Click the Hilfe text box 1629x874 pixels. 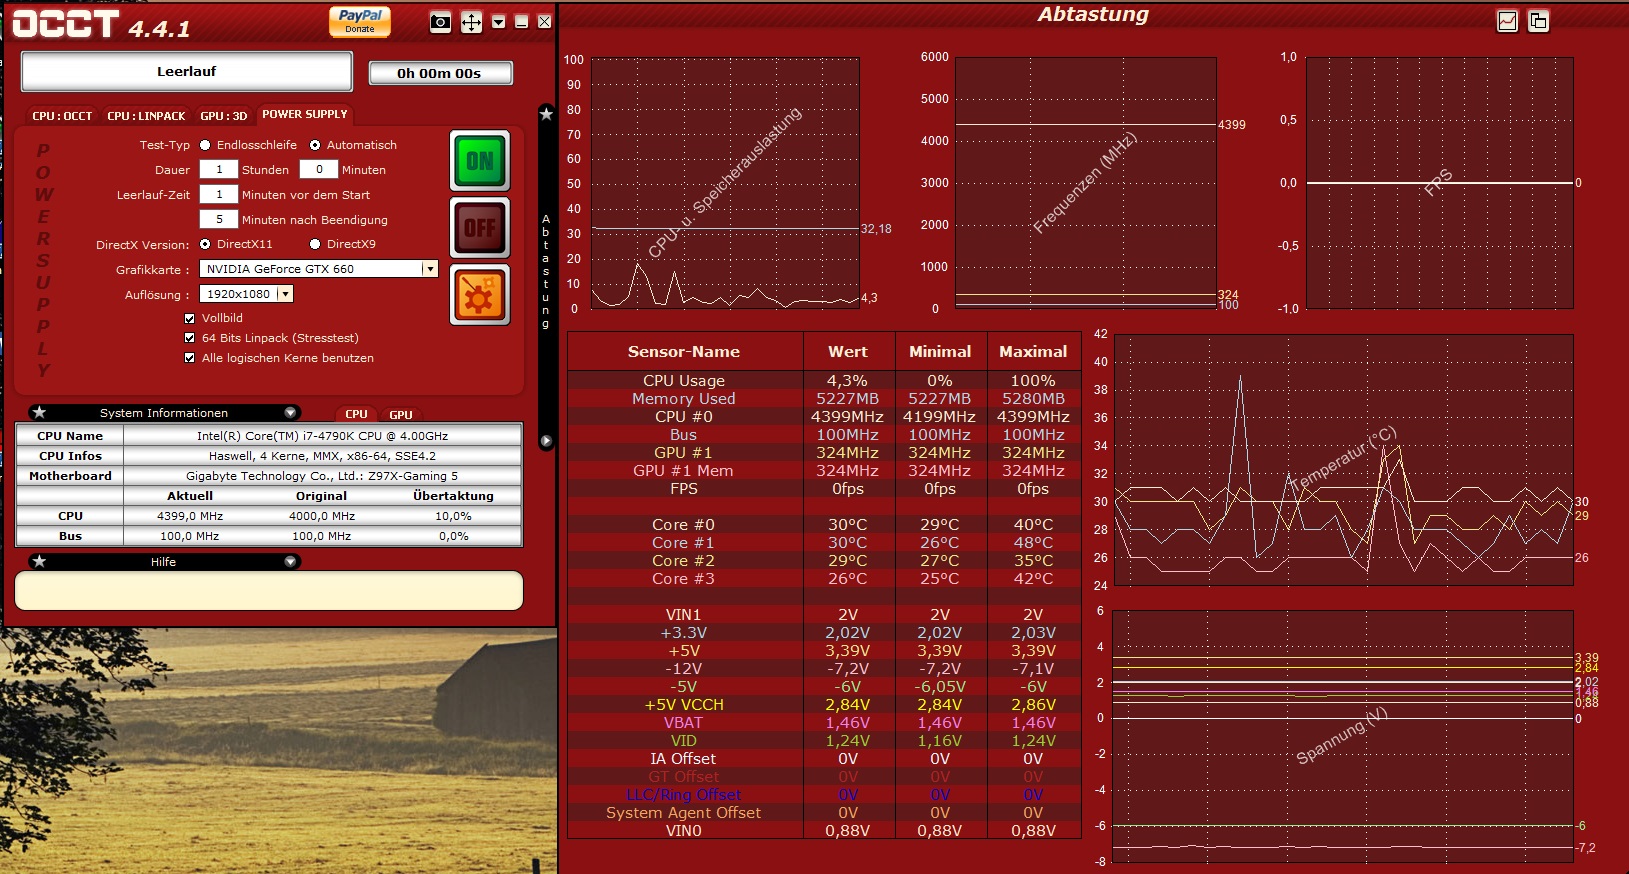269,590
